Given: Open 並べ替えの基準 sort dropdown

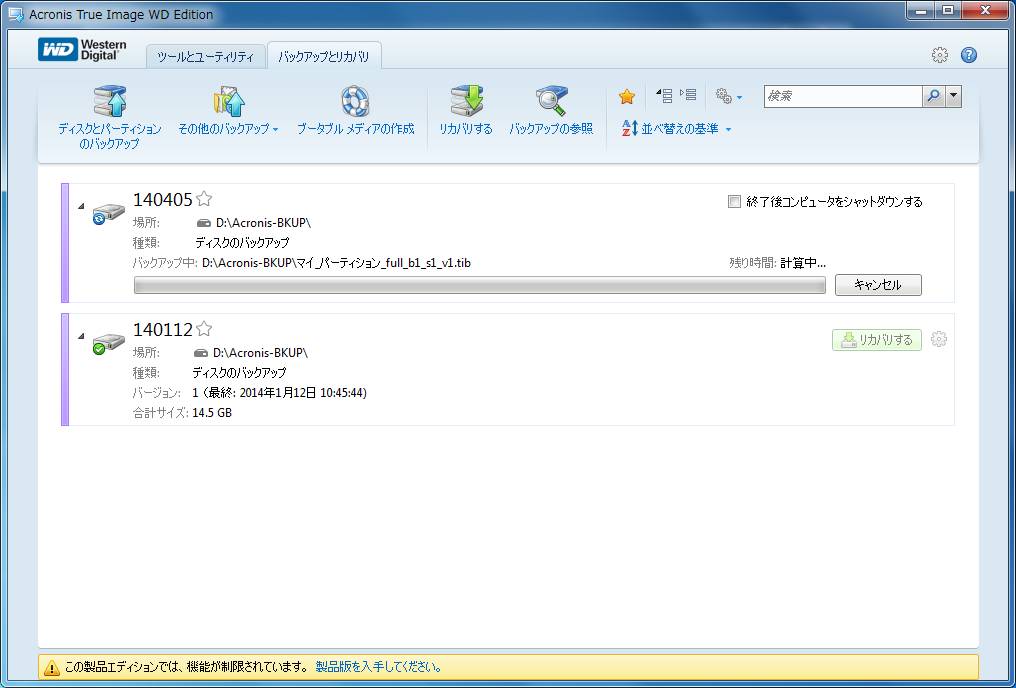Looking at the screenshot, I should pos(676,129).
